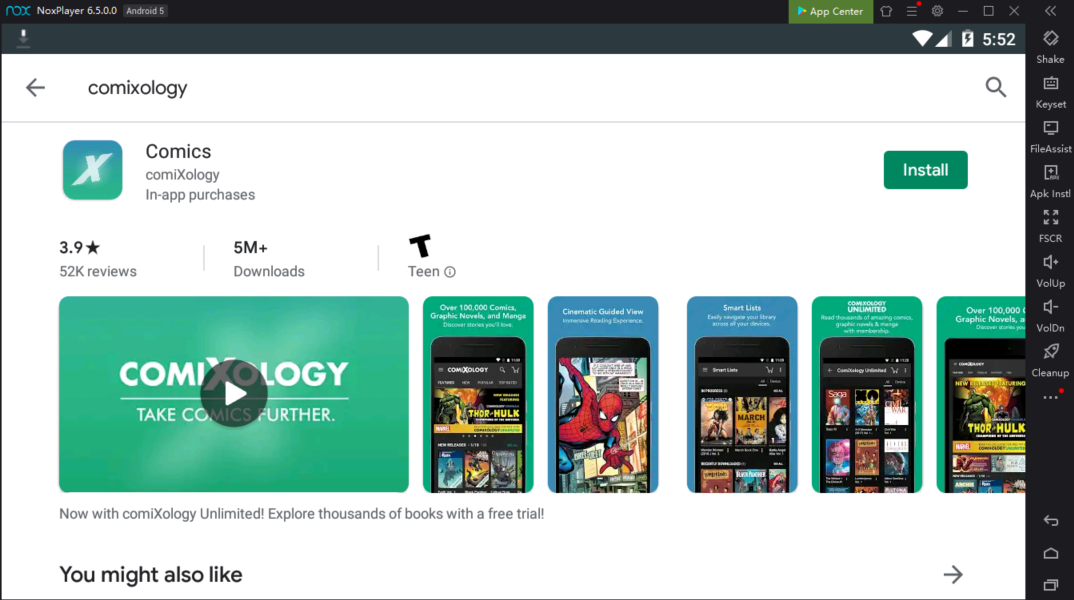This screenshot has width=1074, height=600.
Task: Go back using the arrow beside comixology
Action: pyautogui.click(x=36, y=88)
